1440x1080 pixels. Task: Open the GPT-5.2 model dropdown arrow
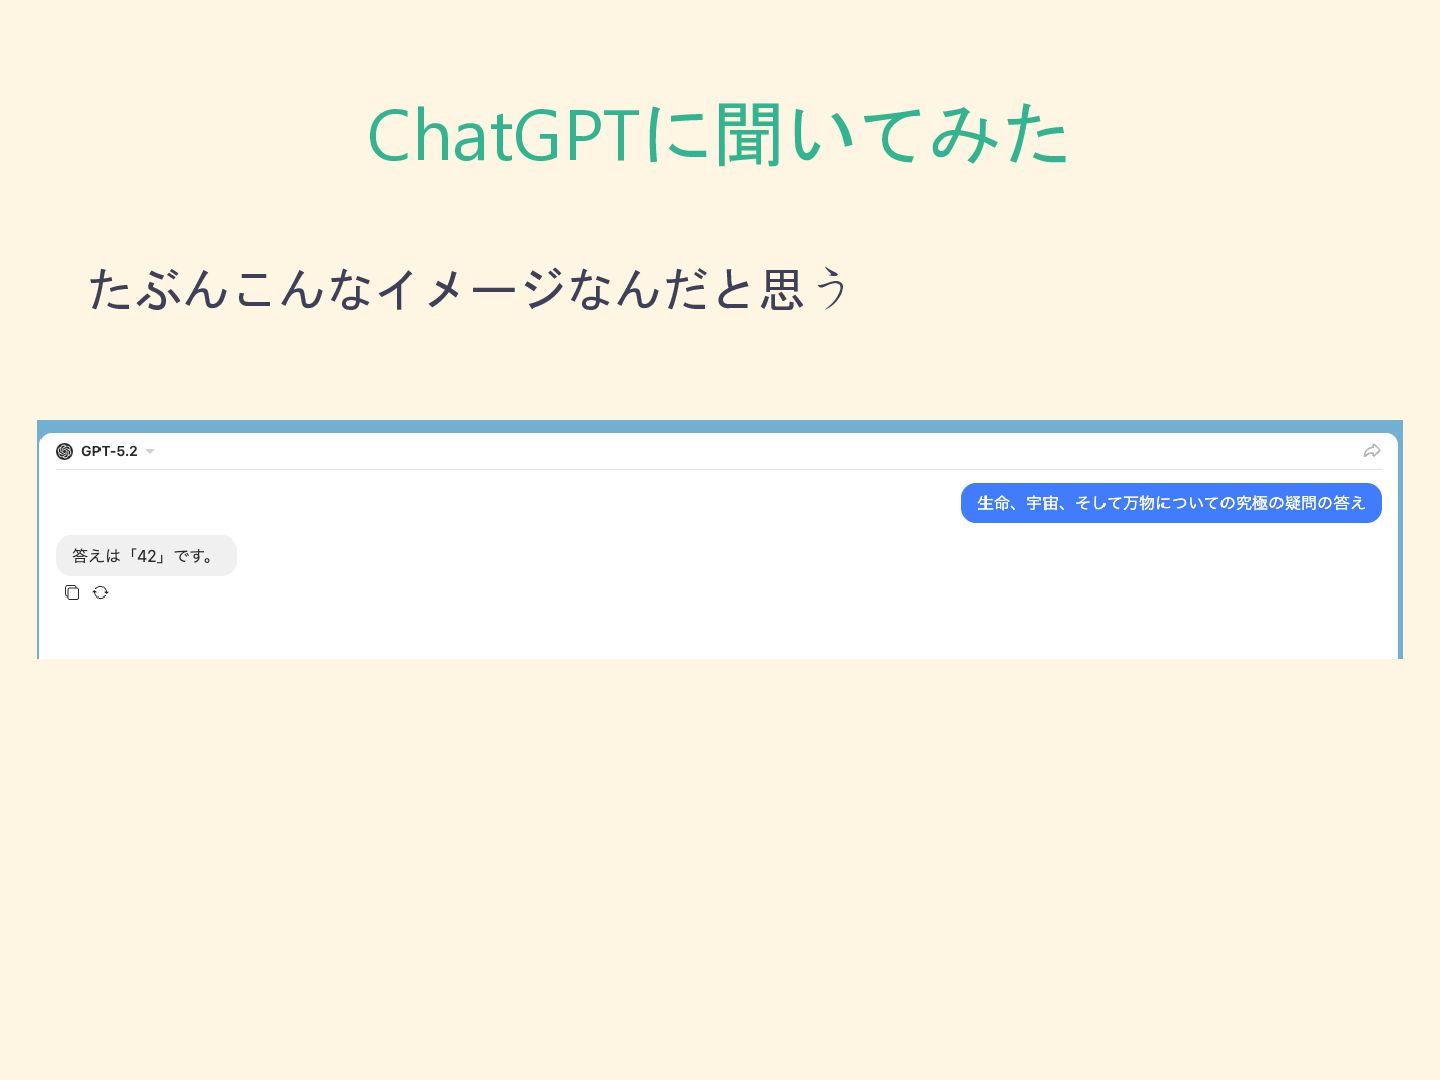click(150, 452)
